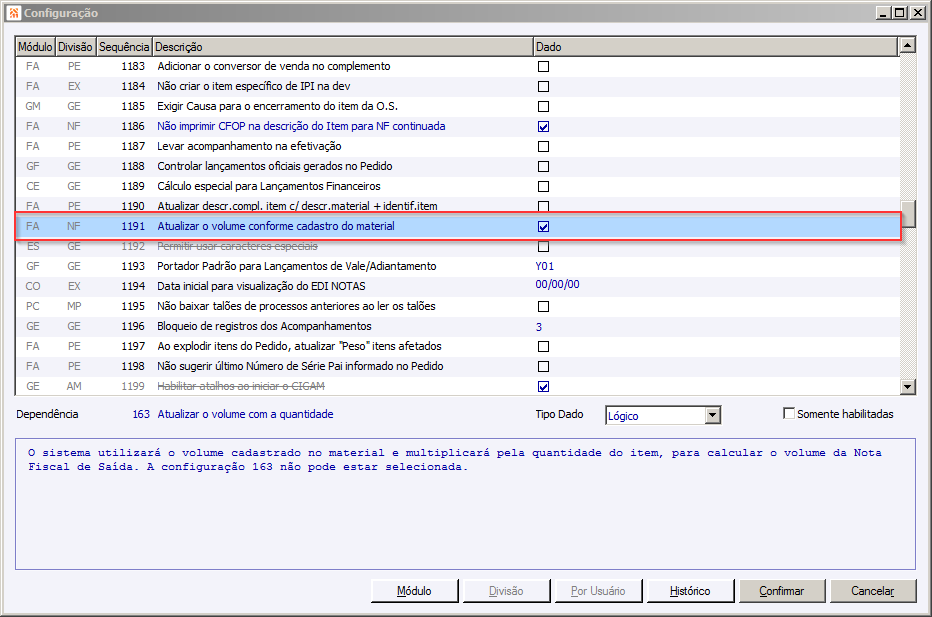
Task: Click the value 3 in row 1196
Action: pyautogui.click(x=539, y=327)
